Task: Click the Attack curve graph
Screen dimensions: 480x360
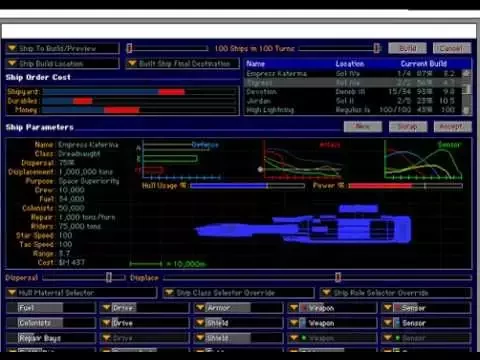Action: tap(302, 160)
